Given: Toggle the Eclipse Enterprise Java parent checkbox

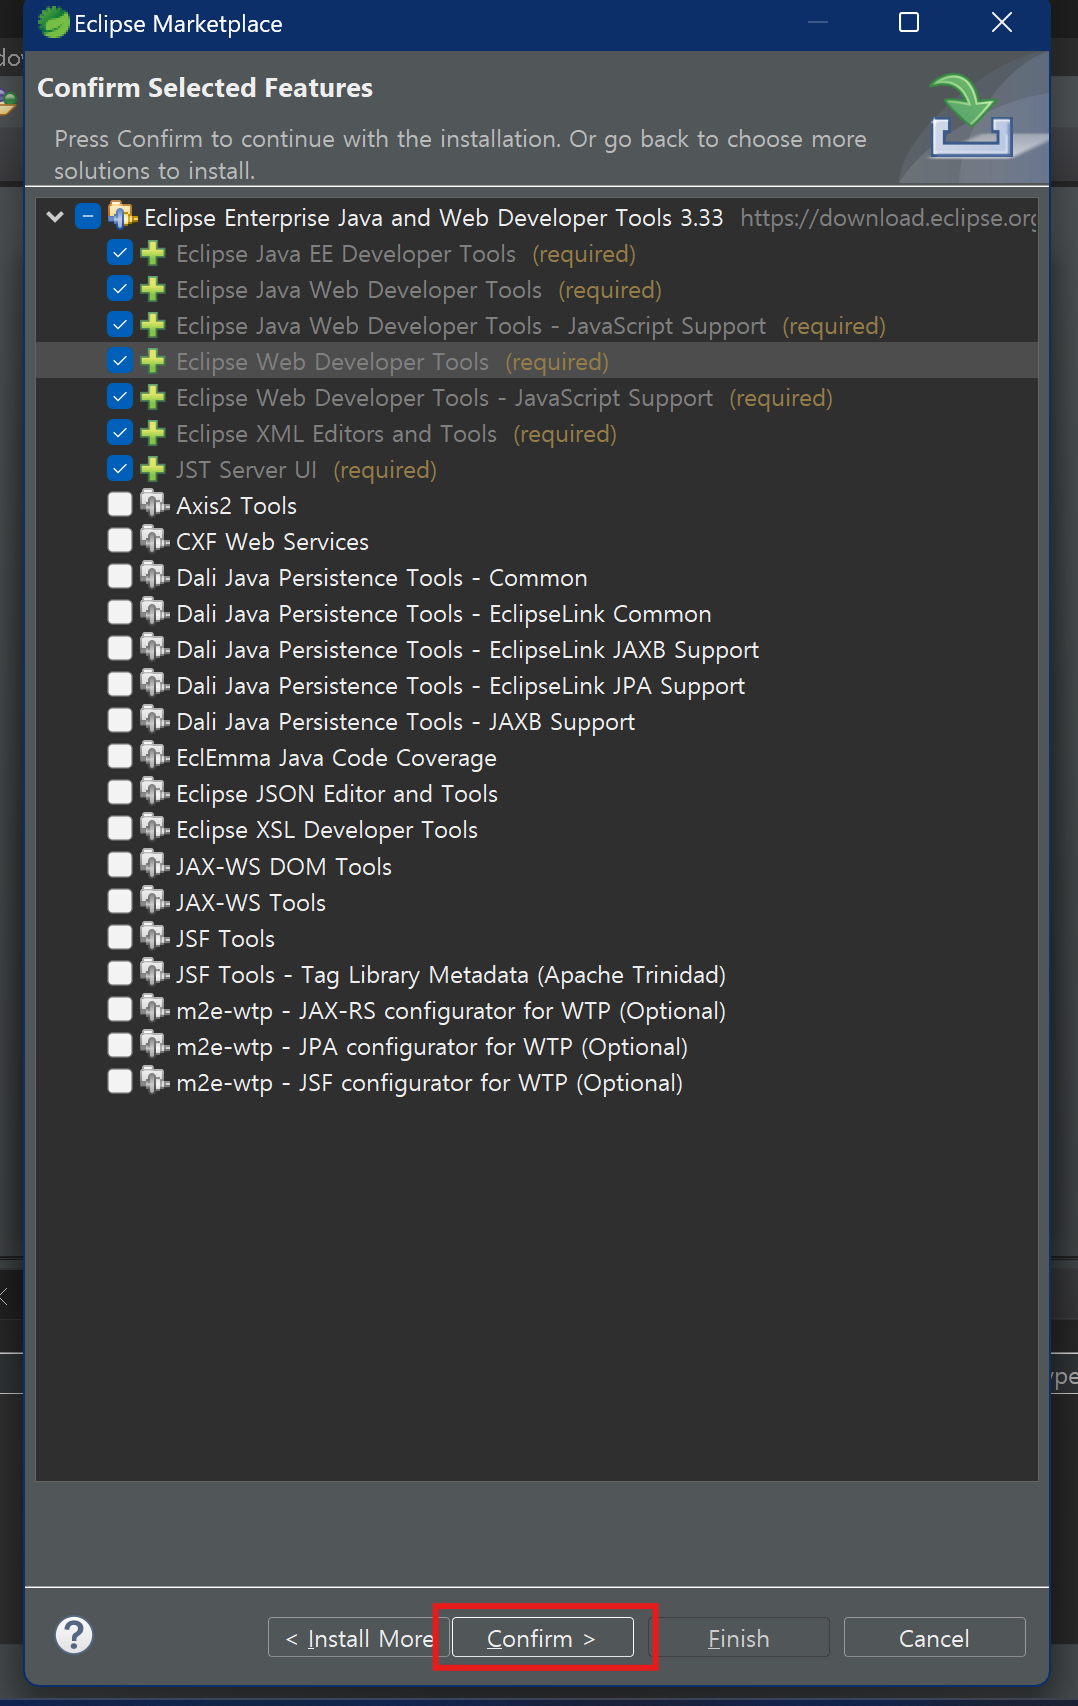Looking at the screenshot, I should pyautogui.click(x=88, y=216).
